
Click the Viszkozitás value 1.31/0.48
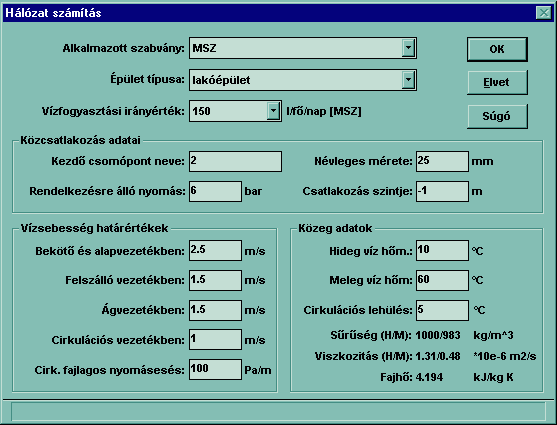[x=438, y=356]
